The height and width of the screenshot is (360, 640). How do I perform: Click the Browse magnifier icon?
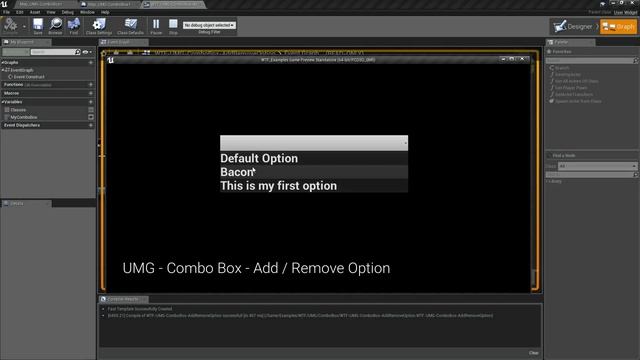56,26
